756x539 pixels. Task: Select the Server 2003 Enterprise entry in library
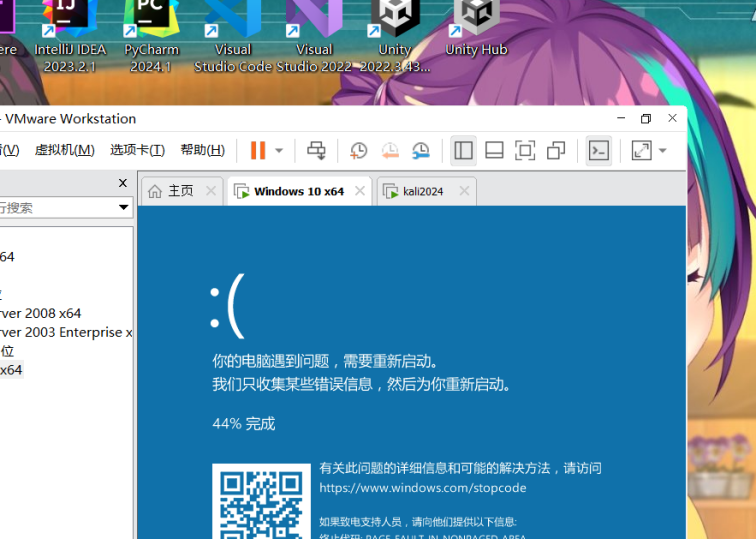pos(66,332)
